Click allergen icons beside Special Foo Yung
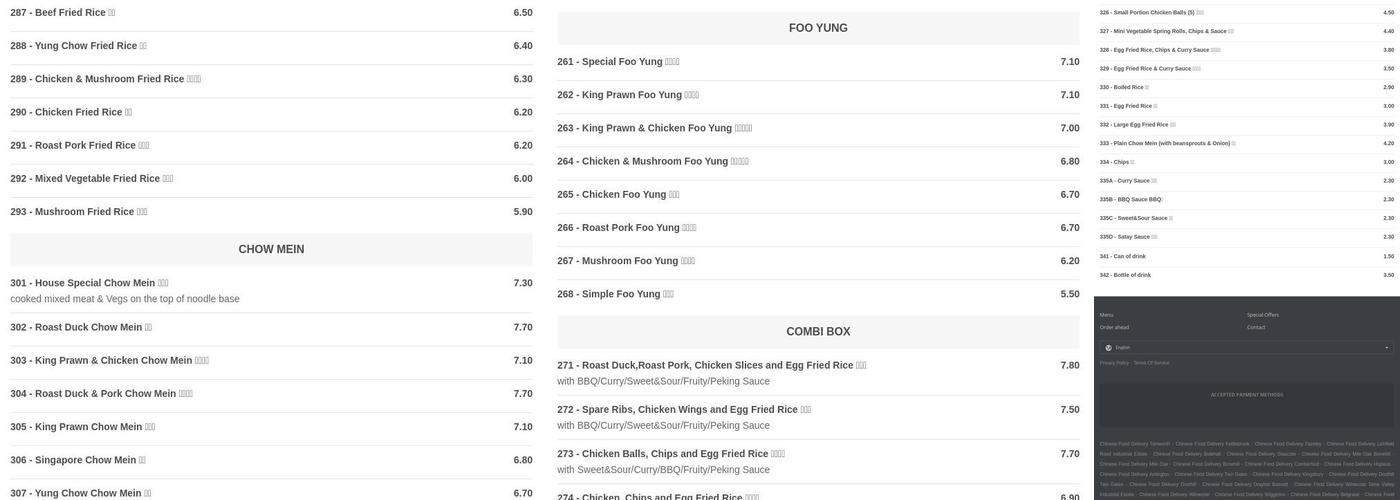This screenshot has width=1400, height=500. click(x=672, y=62)
